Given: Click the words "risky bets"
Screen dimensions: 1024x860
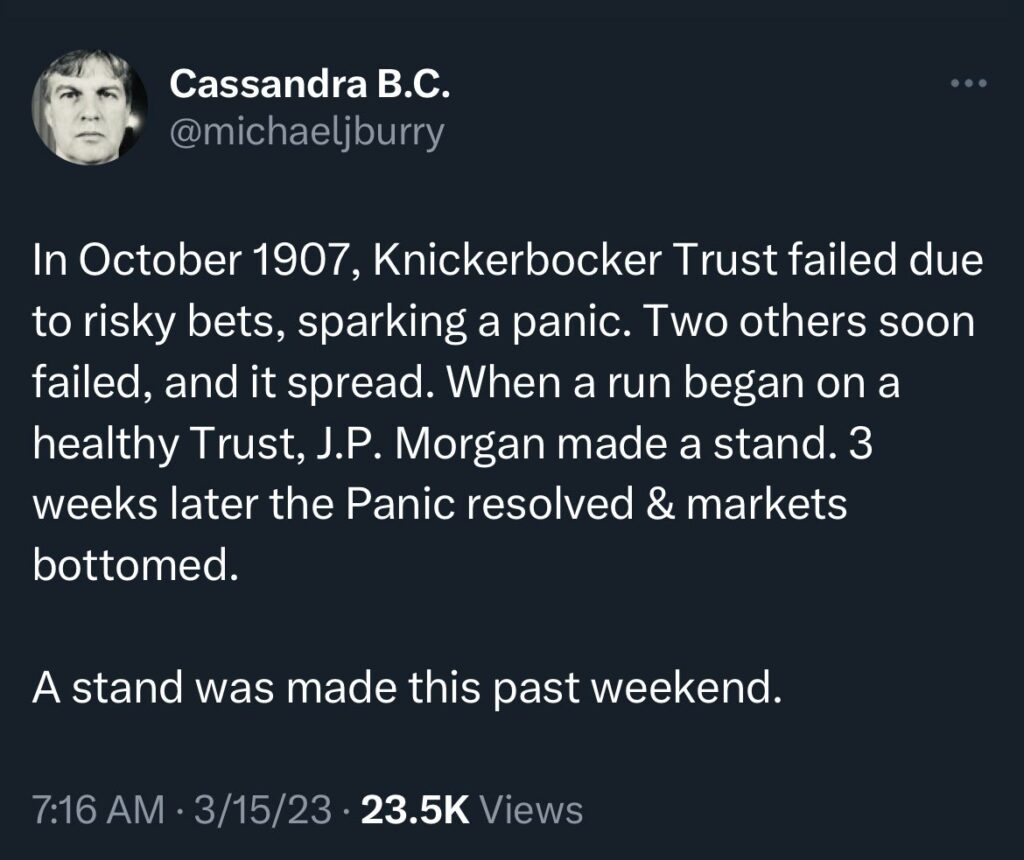Looking at the screenshot, I should click(x=165, y=323).
